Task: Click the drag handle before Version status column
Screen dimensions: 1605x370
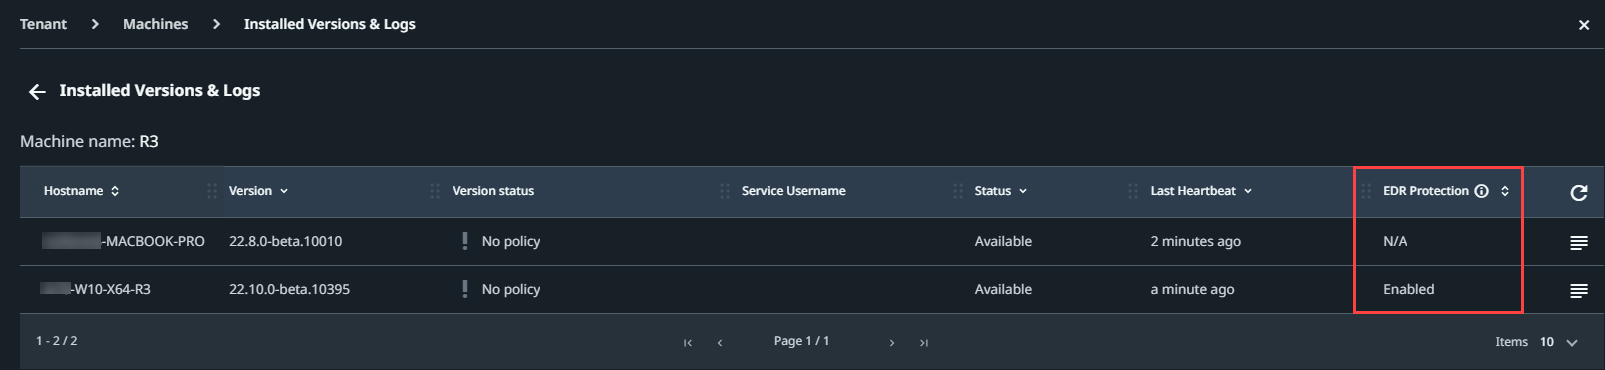Action: point(435,191)
